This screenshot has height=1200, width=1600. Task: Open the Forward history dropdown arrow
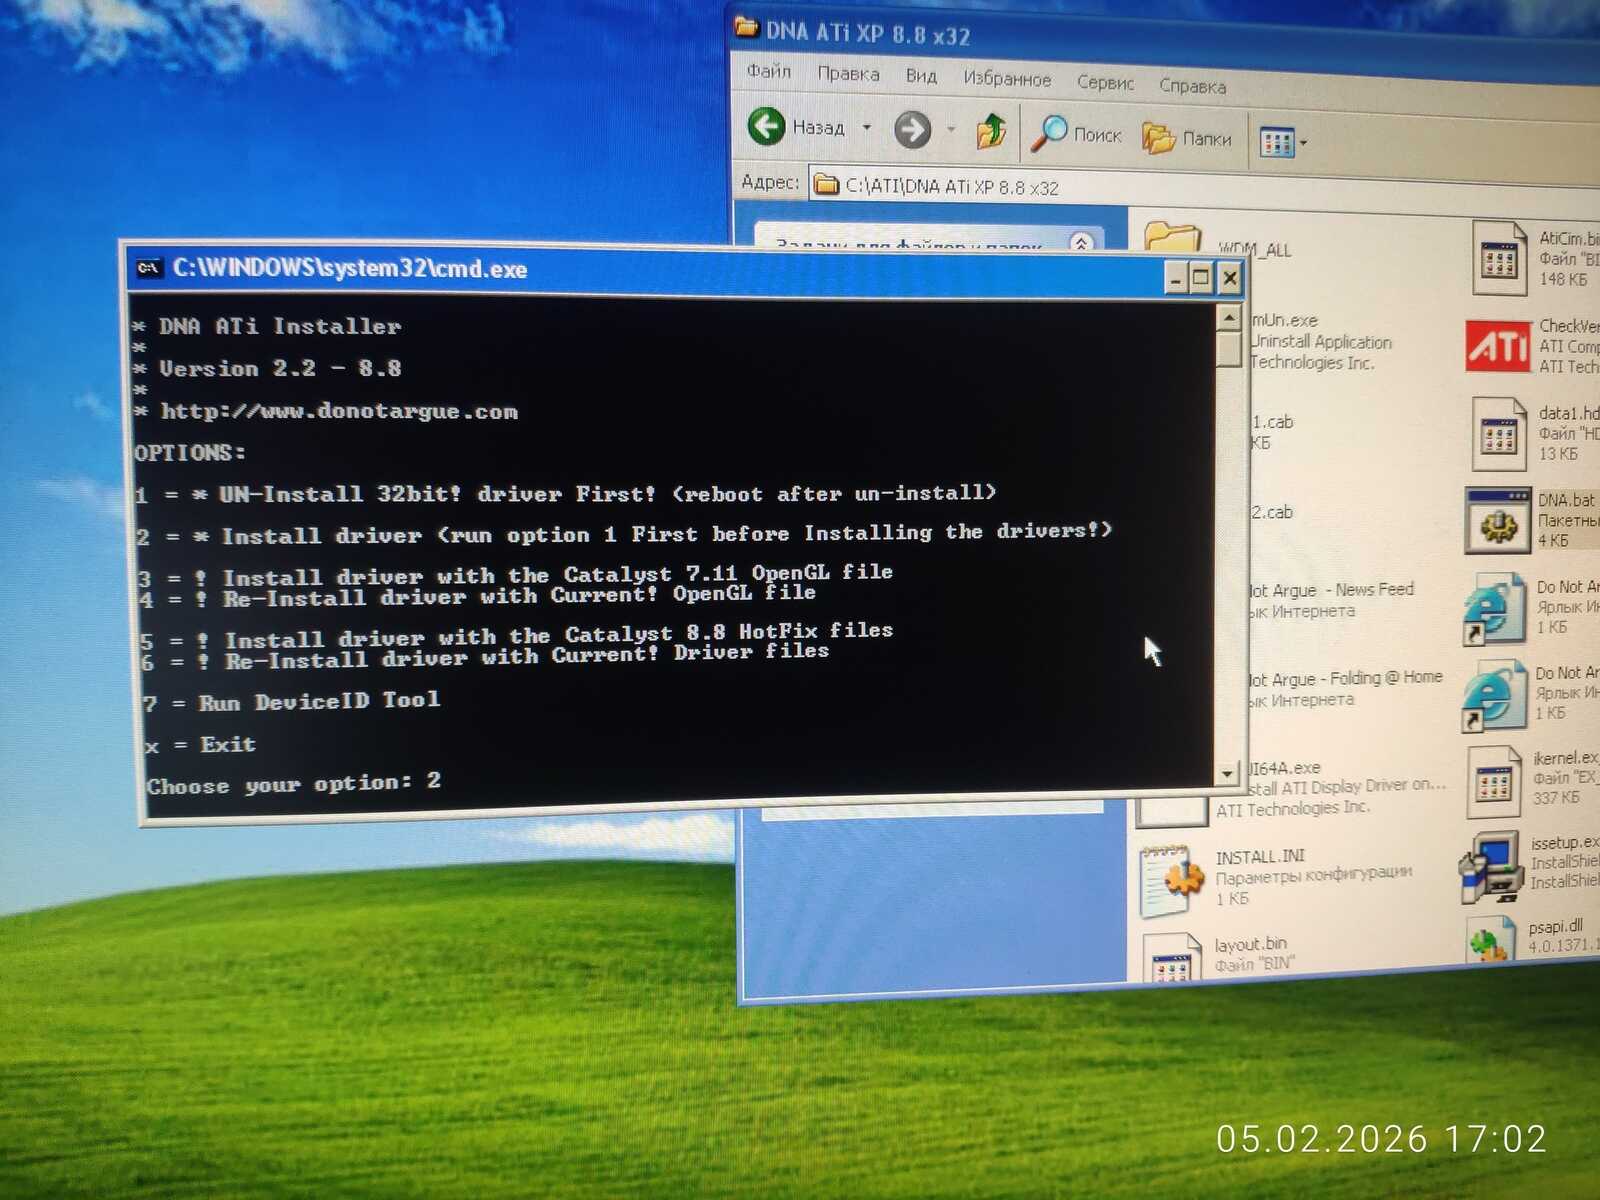(951, 130)
